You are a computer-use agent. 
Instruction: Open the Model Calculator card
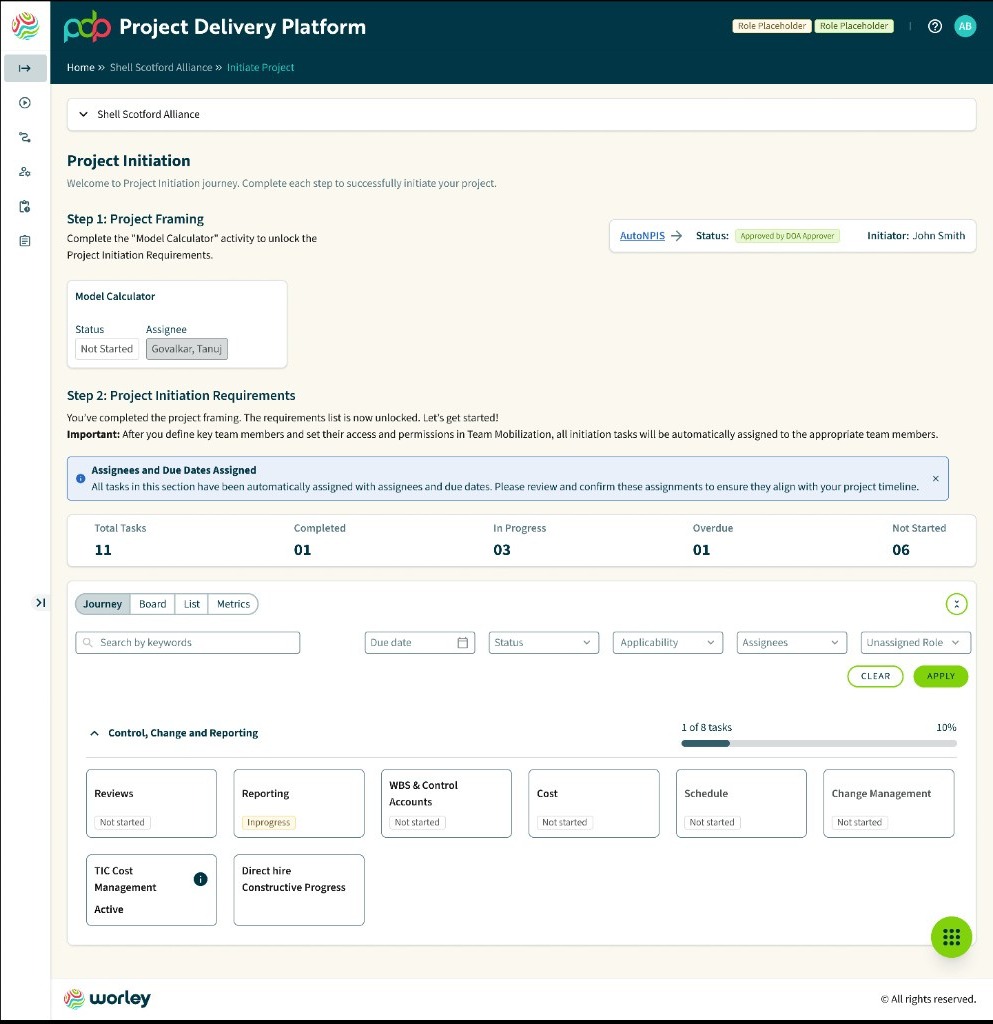click(x=177, y=325)
